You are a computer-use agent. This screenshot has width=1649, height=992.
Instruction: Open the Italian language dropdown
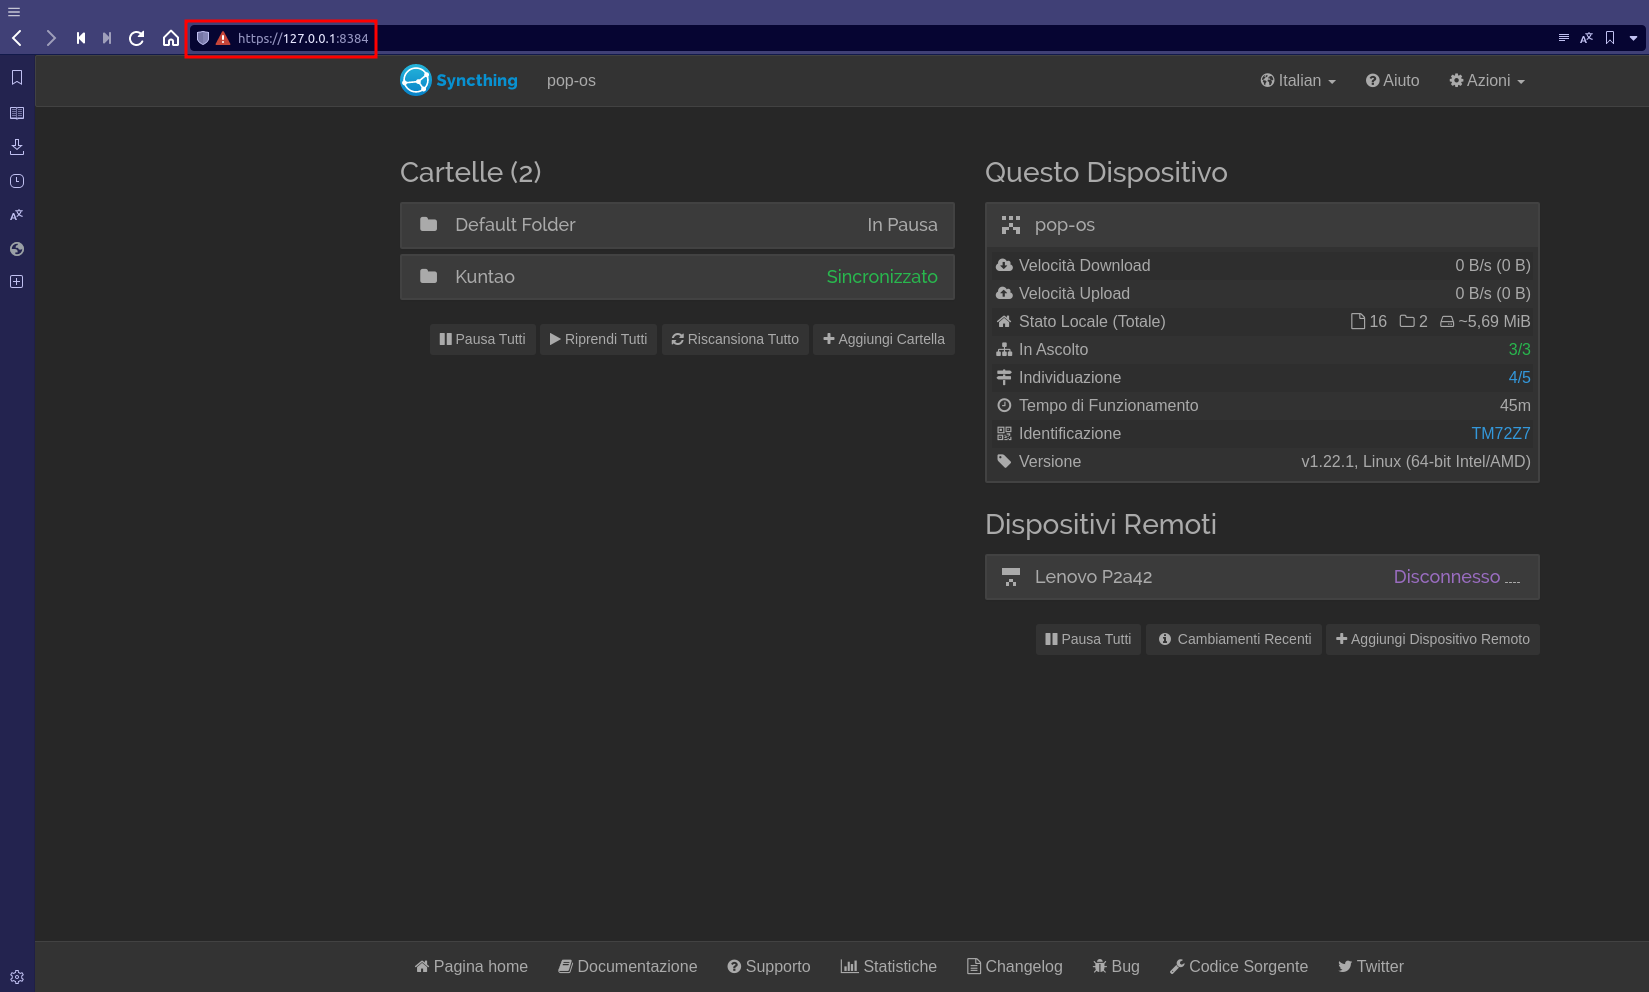[x=1298, y=81]
